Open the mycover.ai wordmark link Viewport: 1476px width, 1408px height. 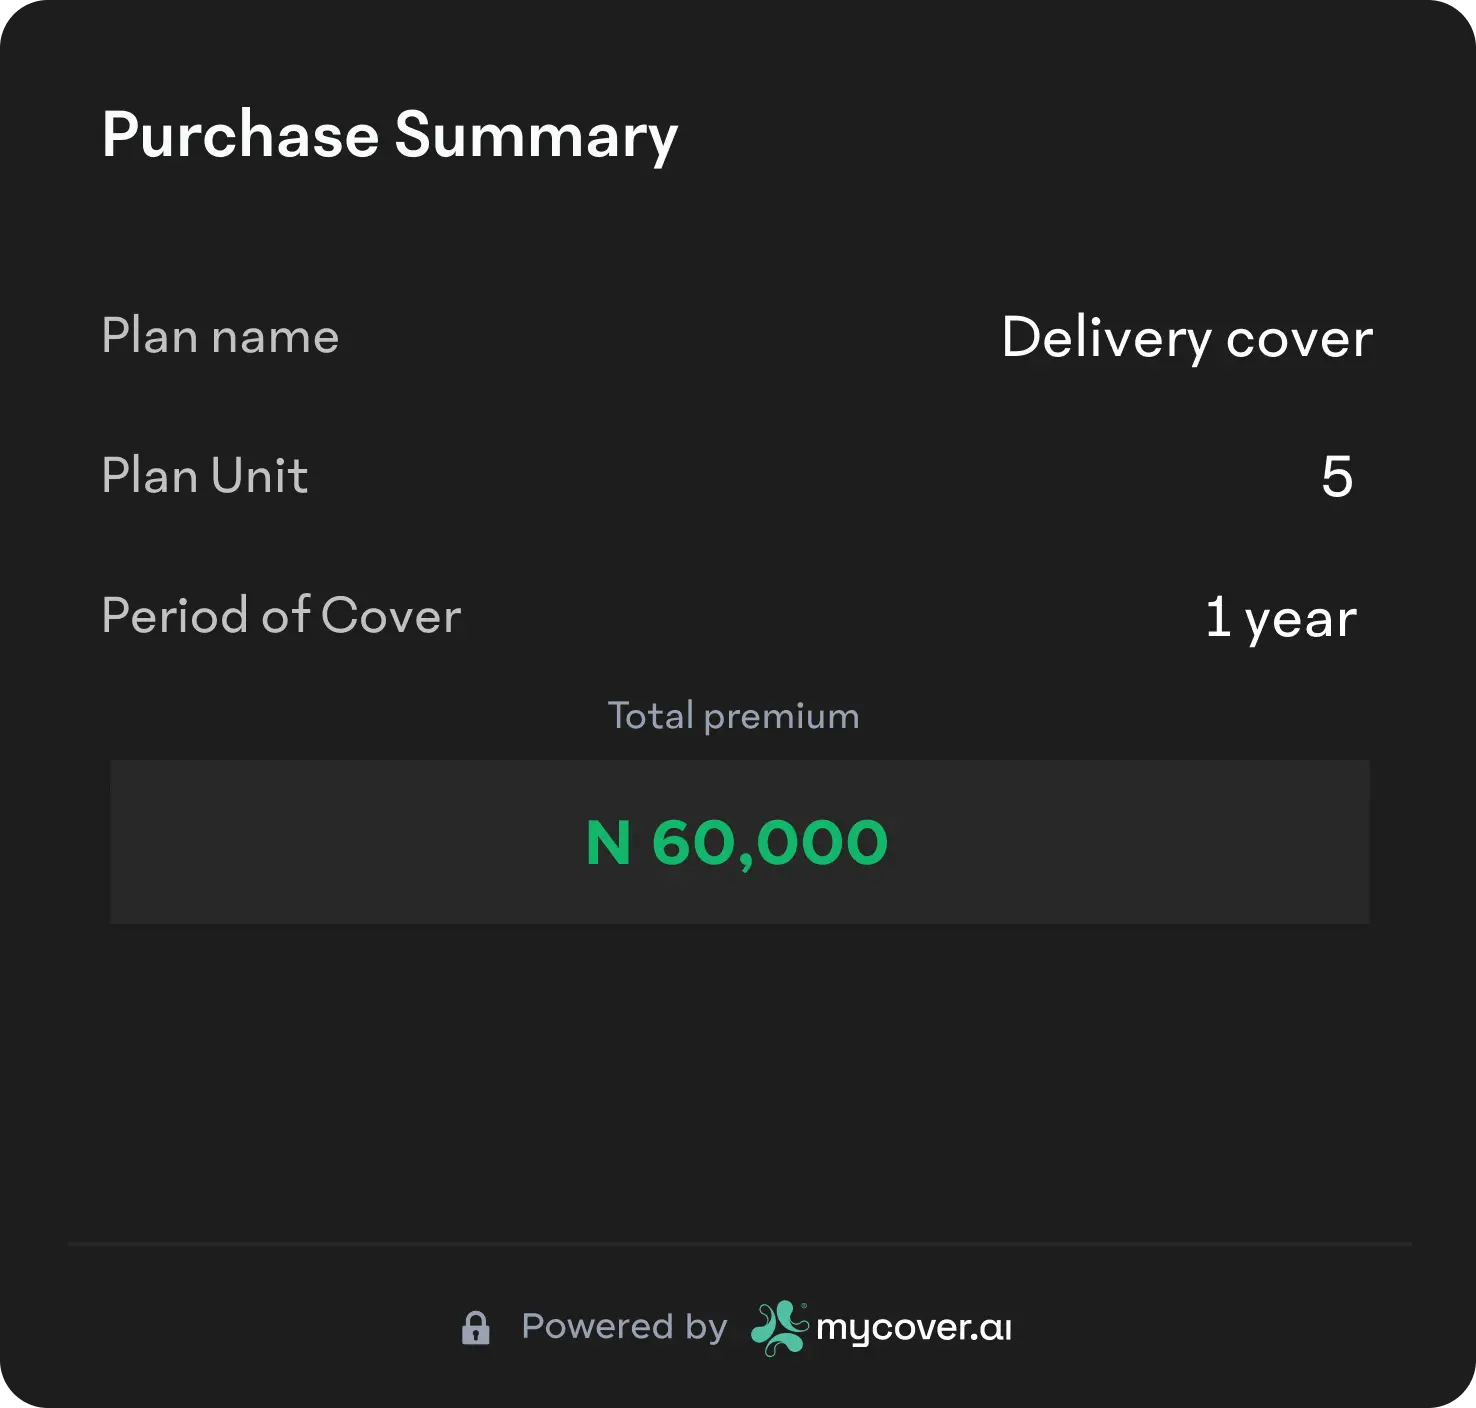(x=914, y=1328)
